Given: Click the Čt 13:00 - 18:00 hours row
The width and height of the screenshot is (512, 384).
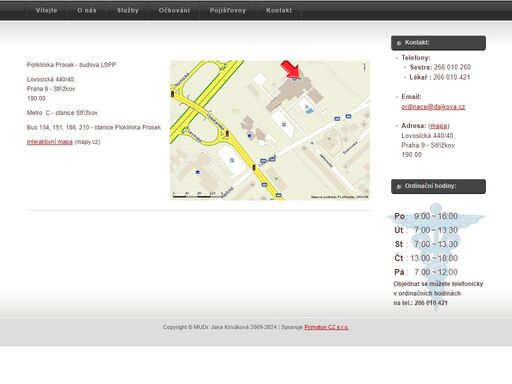Looking at the screenshot, I should point(426,258).
